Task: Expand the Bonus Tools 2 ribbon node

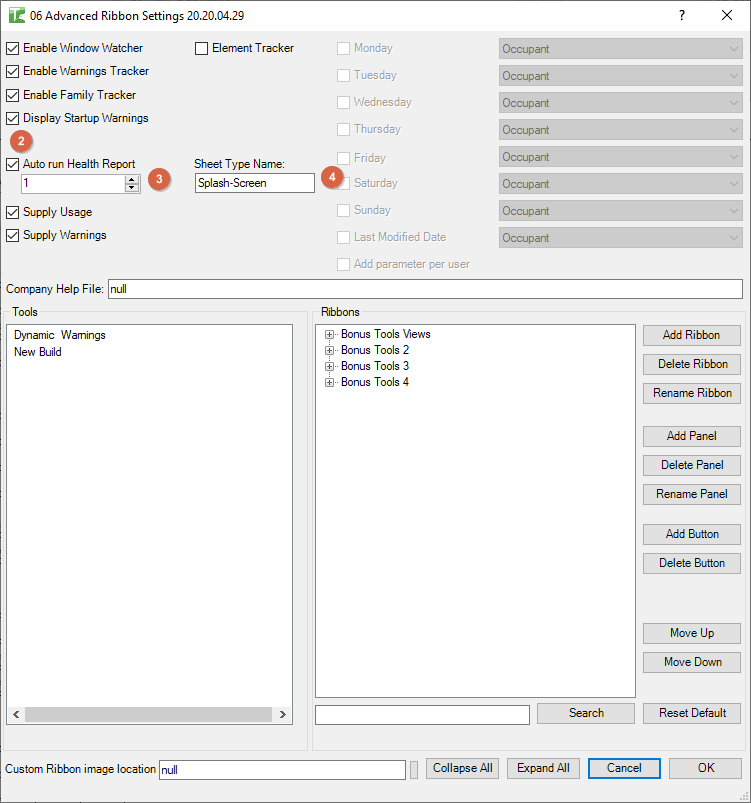Action: click(x=329, y=350)
